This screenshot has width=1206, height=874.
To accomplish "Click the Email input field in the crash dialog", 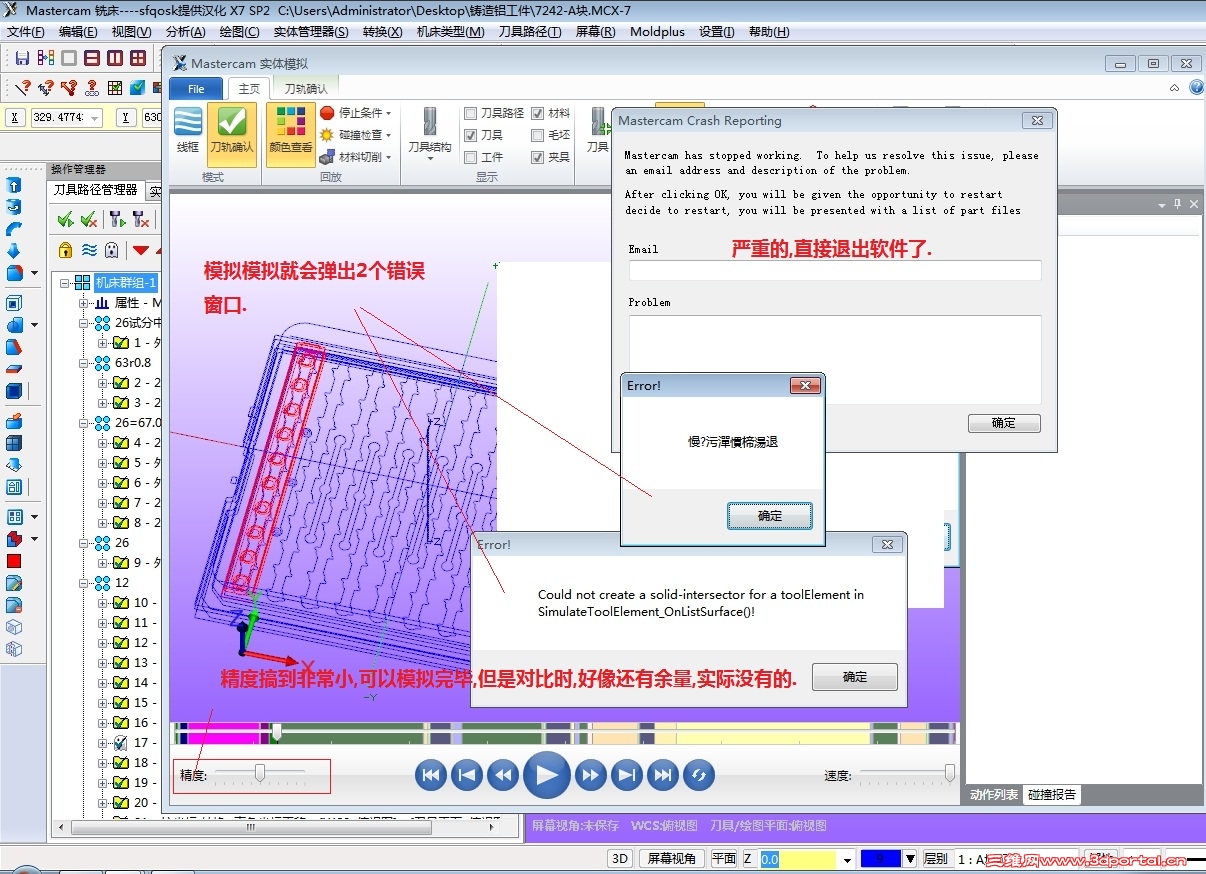I will click(835, 270).
